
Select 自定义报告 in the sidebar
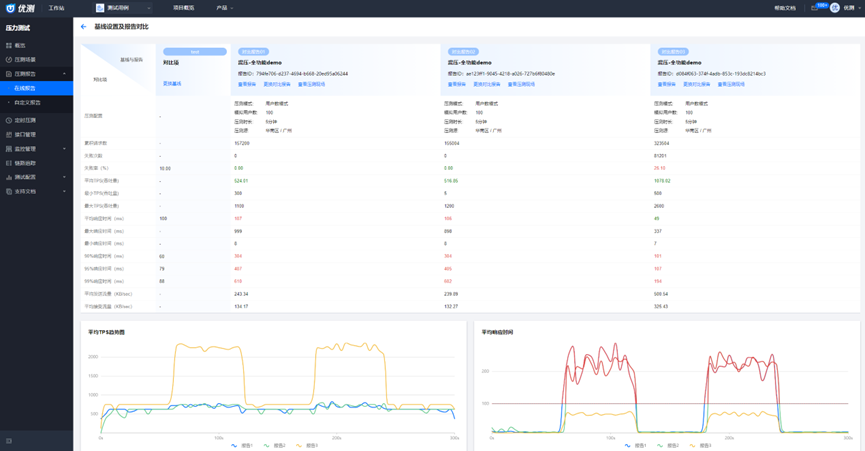click(x=27, y=103)
